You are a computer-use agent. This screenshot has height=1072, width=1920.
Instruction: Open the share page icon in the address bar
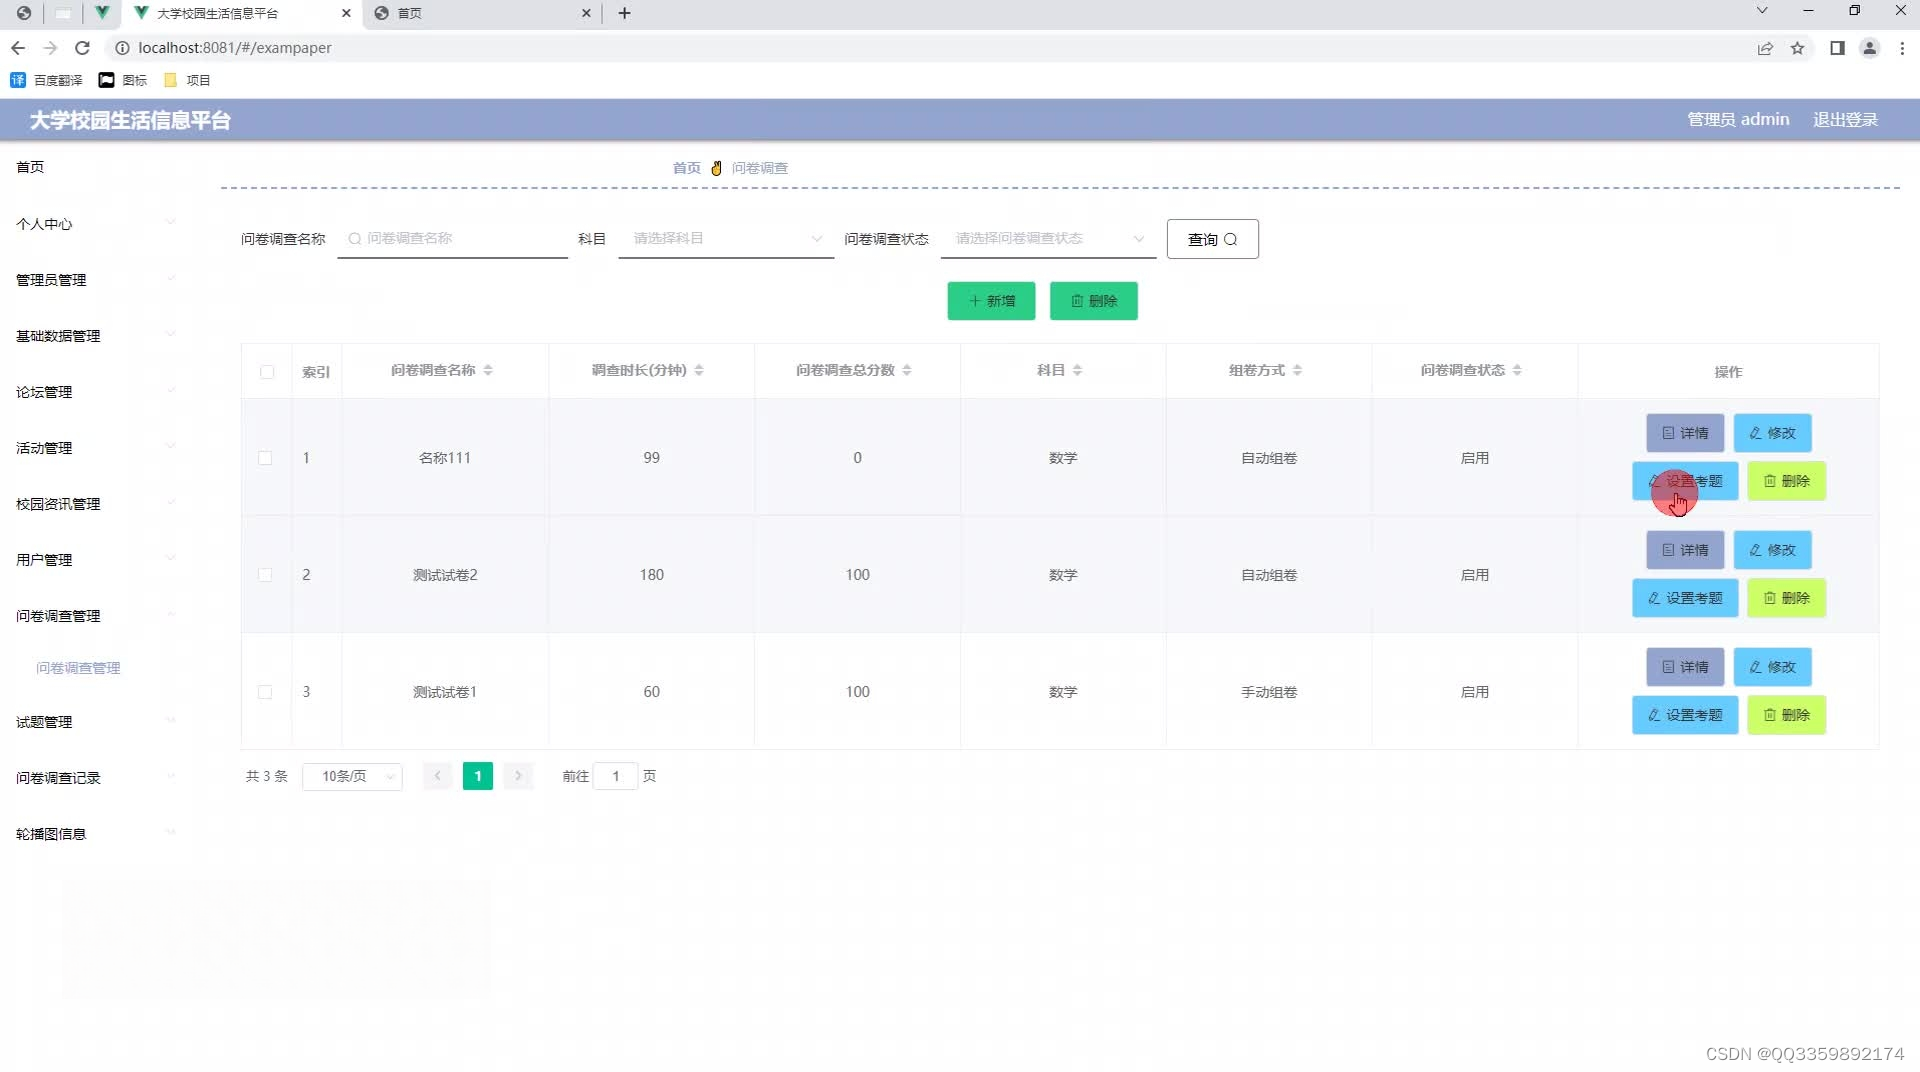click(x=1765, y=48)
